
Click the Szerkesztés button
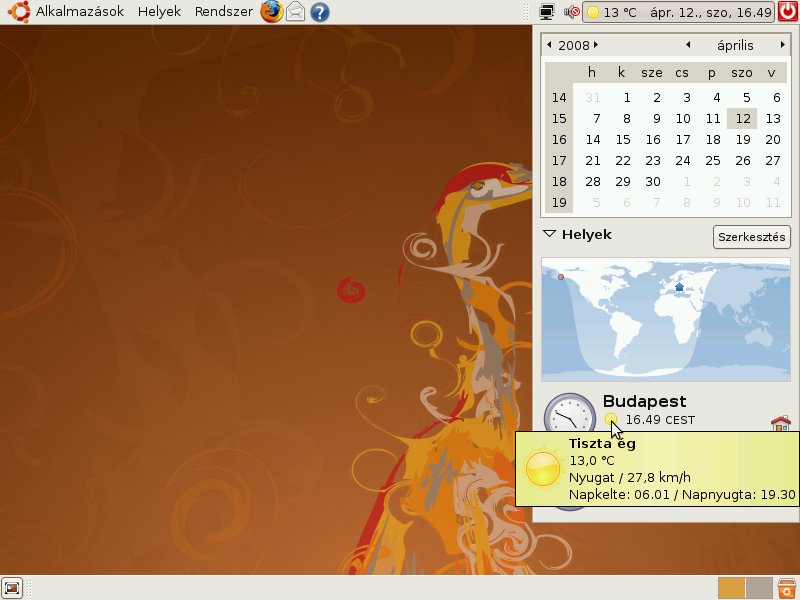(752, 237)
